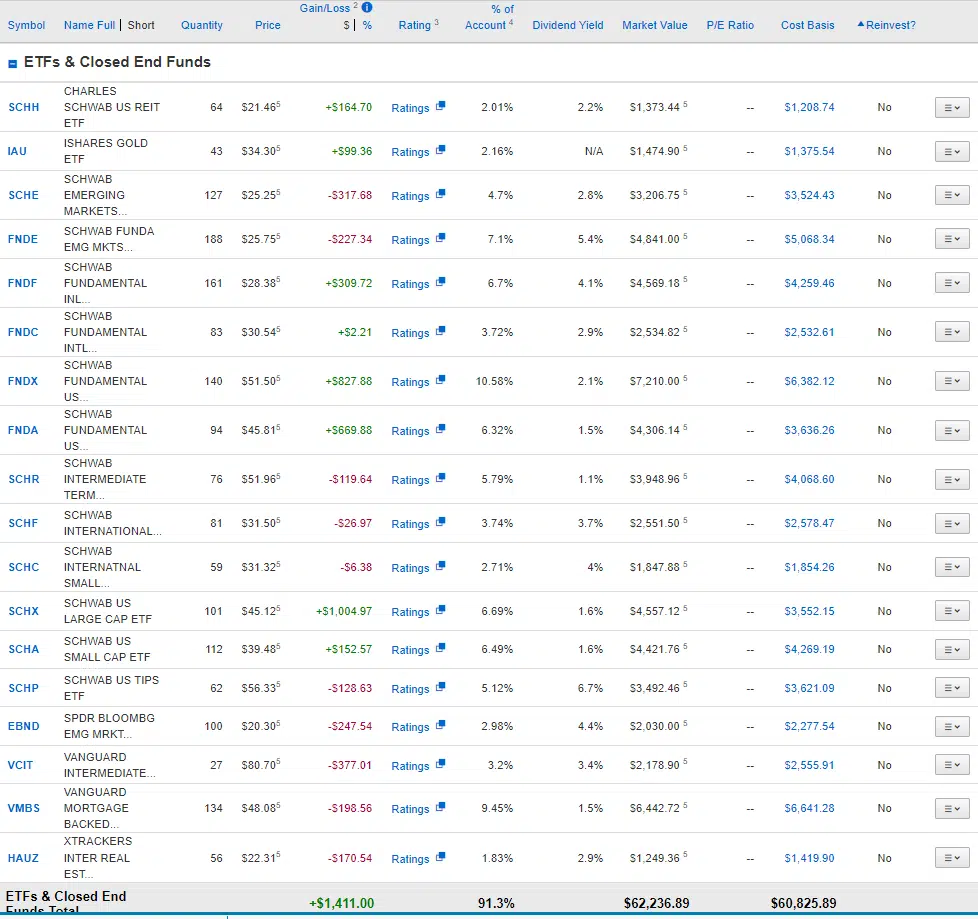This screenshot has height=919, width=978.
Task: Open actions dropdown for SCHH row
Action: click(952, 107)
